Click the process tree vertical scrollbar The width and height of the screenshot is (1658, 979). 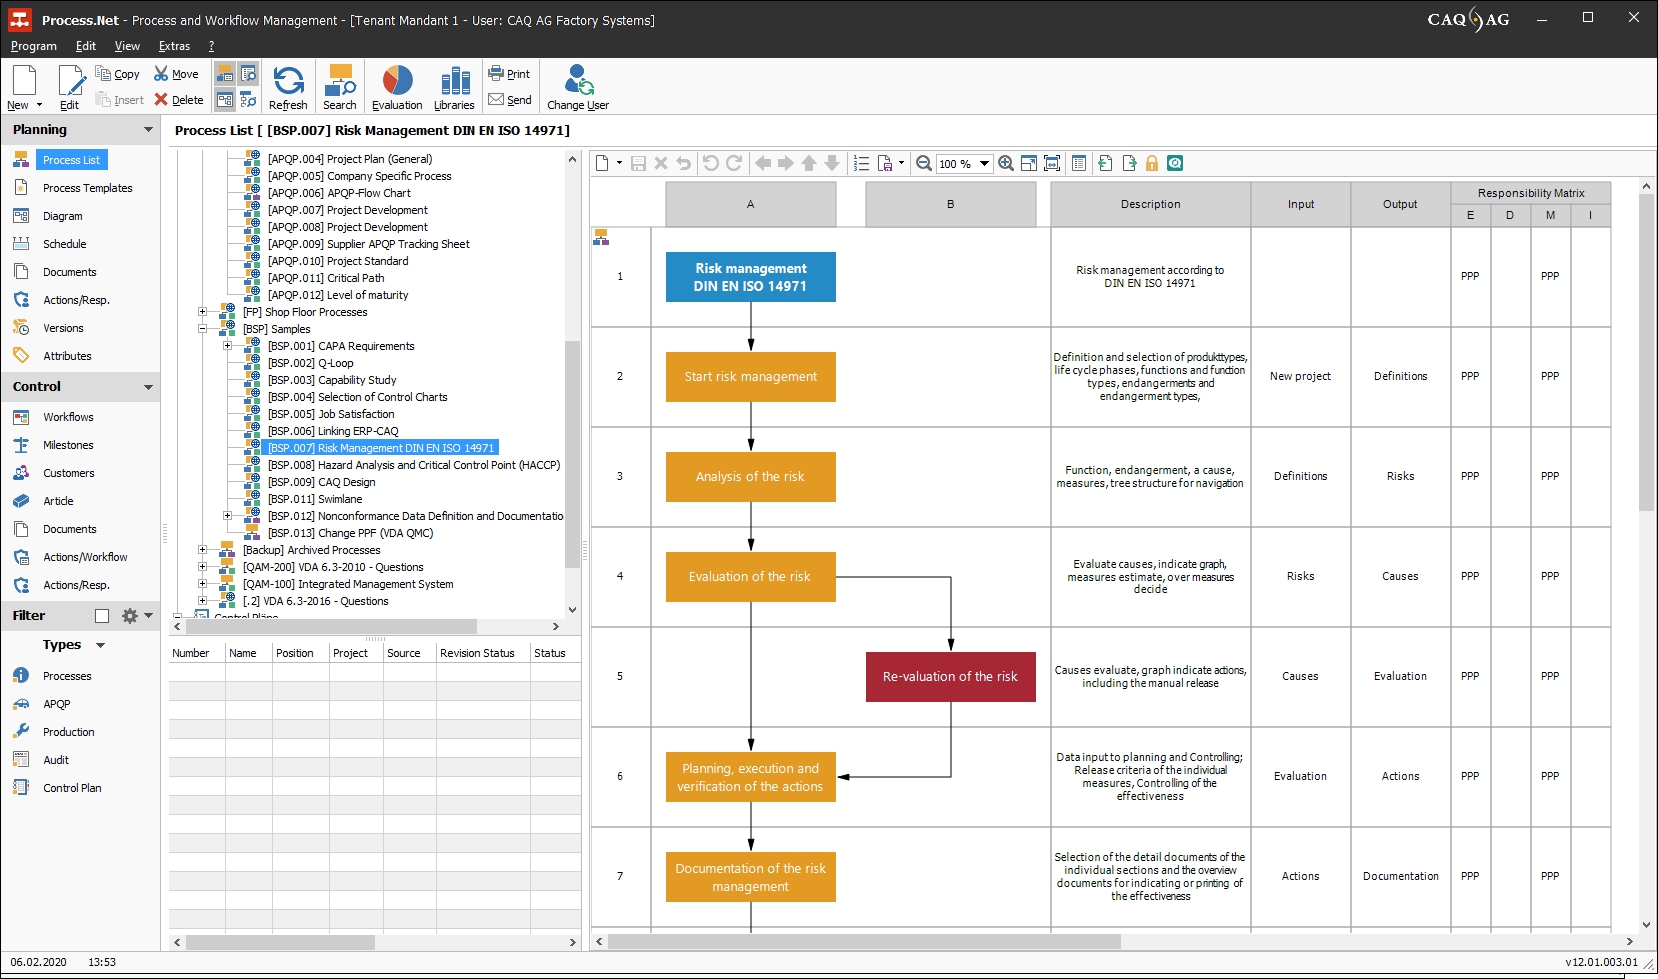coord(572,454)
